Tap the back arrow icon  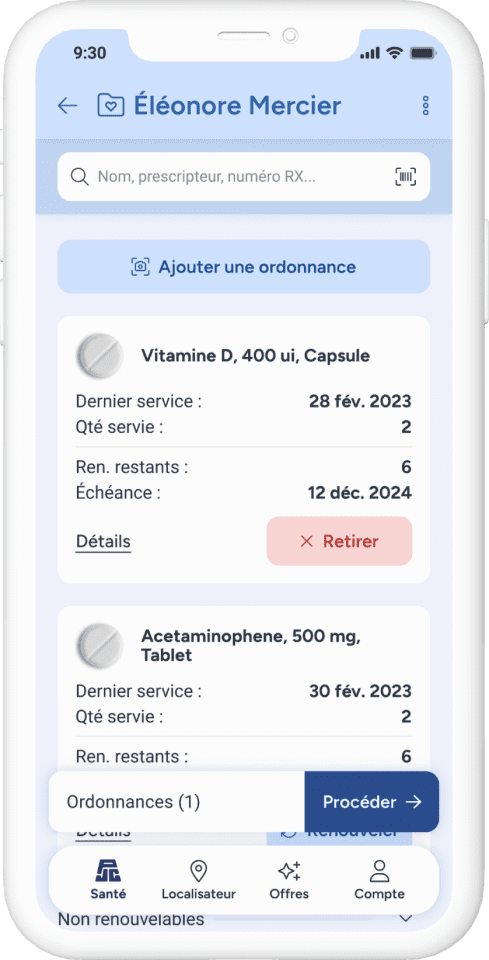[67, 106]
